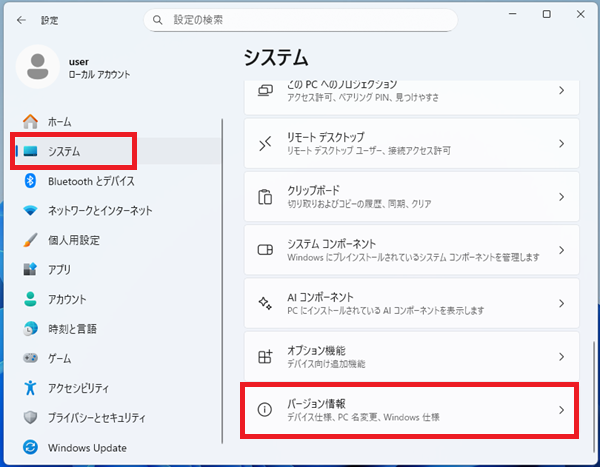Click リモート デスクトップ title text
The height and width of the screenshot is (467, 600).
coord(326,137)
